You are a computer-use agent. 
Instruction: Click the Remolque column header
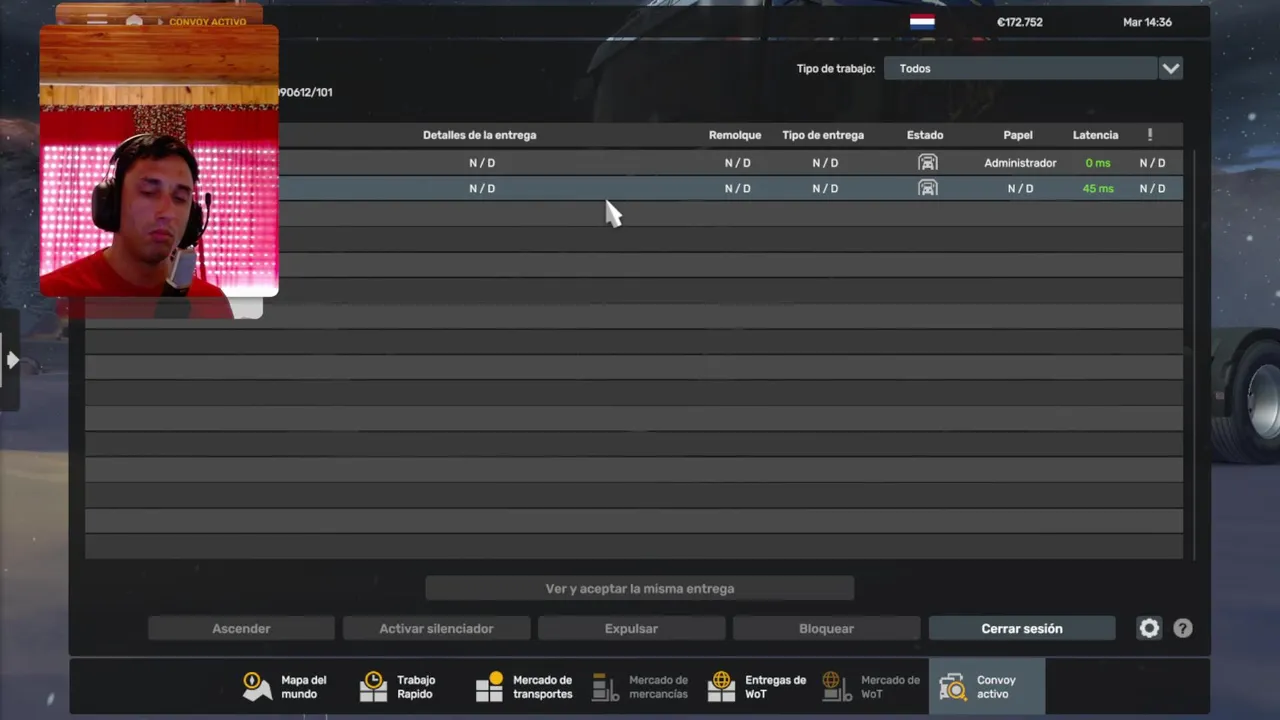coord(735,135)
